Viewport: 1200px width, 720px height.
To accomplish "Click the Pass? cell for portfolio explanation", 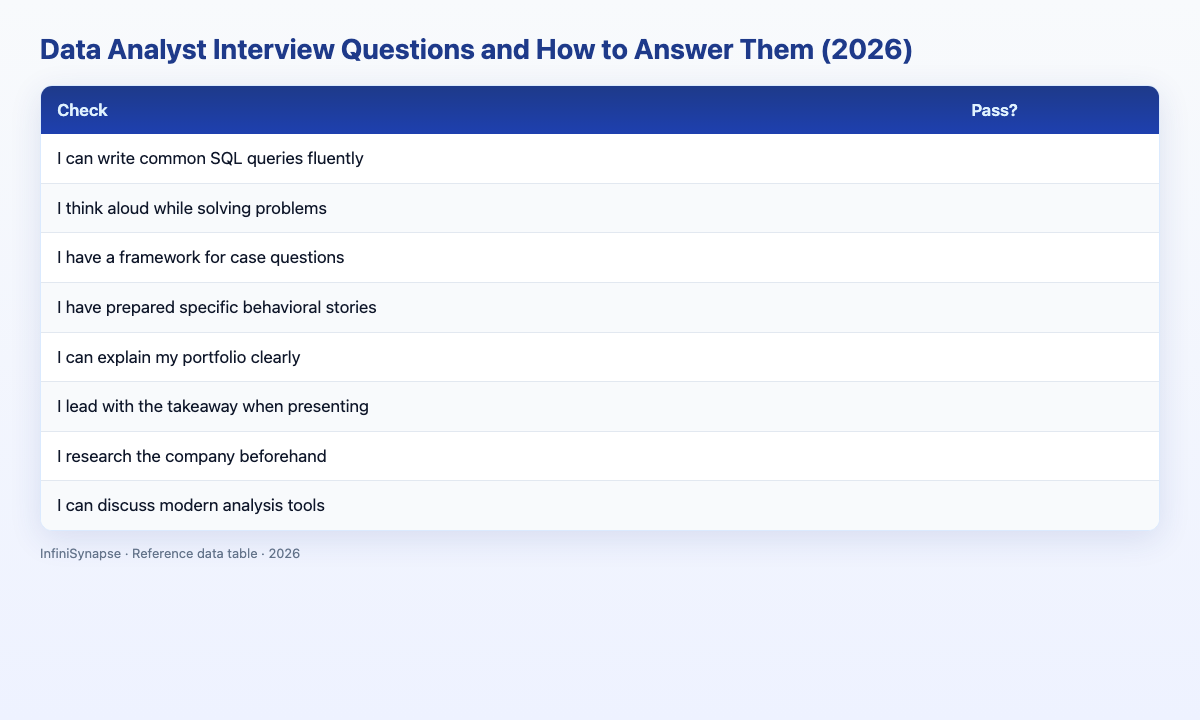I will point(1057,357).
